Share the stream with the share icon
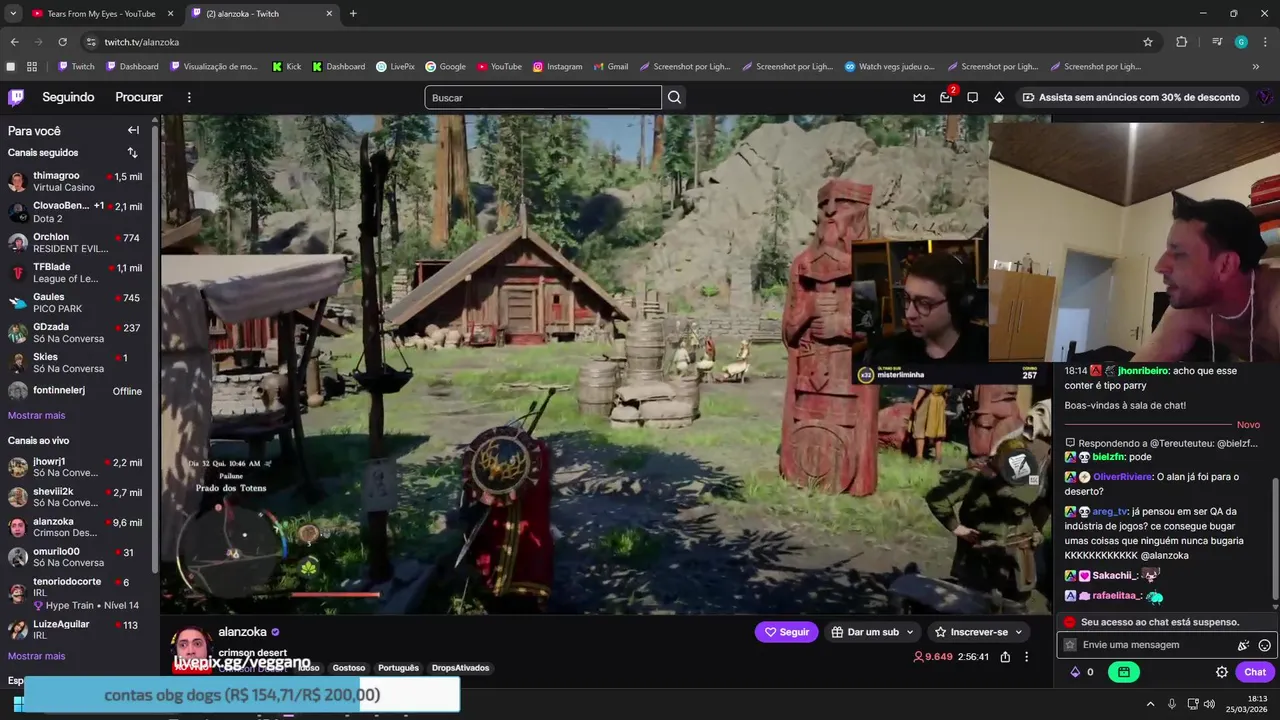Image resolution: width=1280 pixels, height=720 pixels. 1005,657
